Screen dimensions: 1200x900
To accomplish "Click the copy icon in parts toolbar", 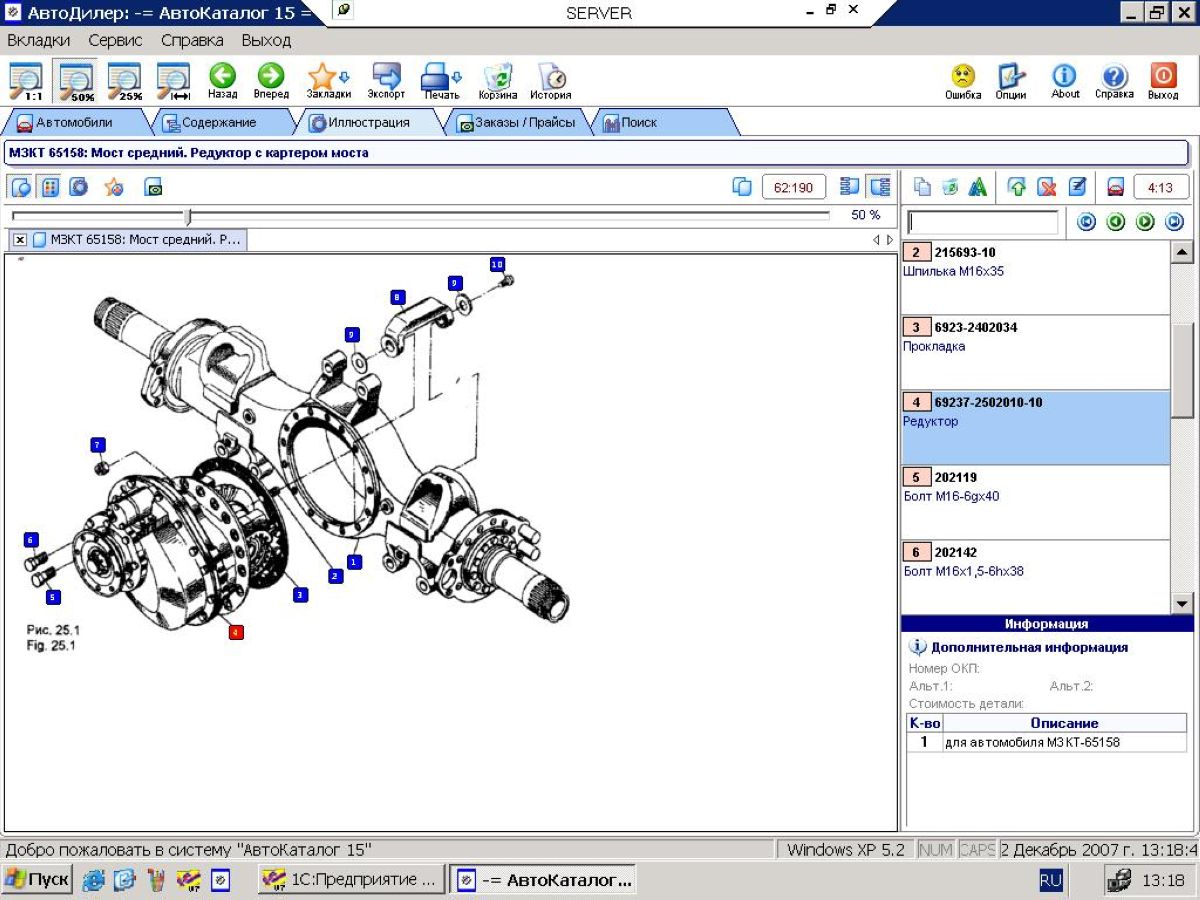I will [x=922, y=187].
